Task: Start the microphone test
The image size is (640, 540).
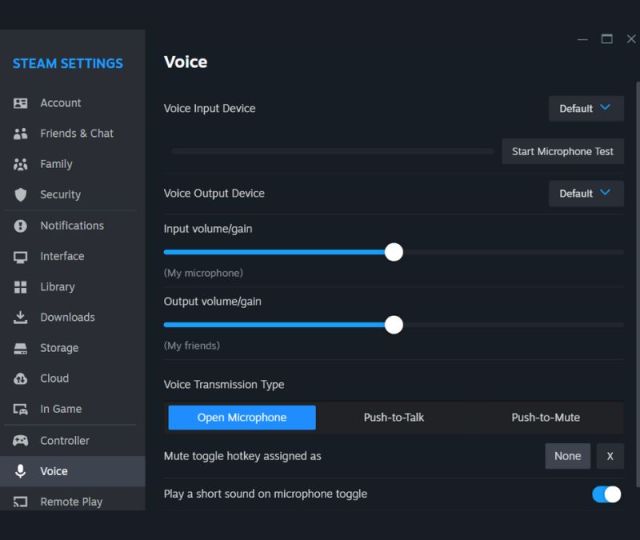Action: tap(562, 152)
